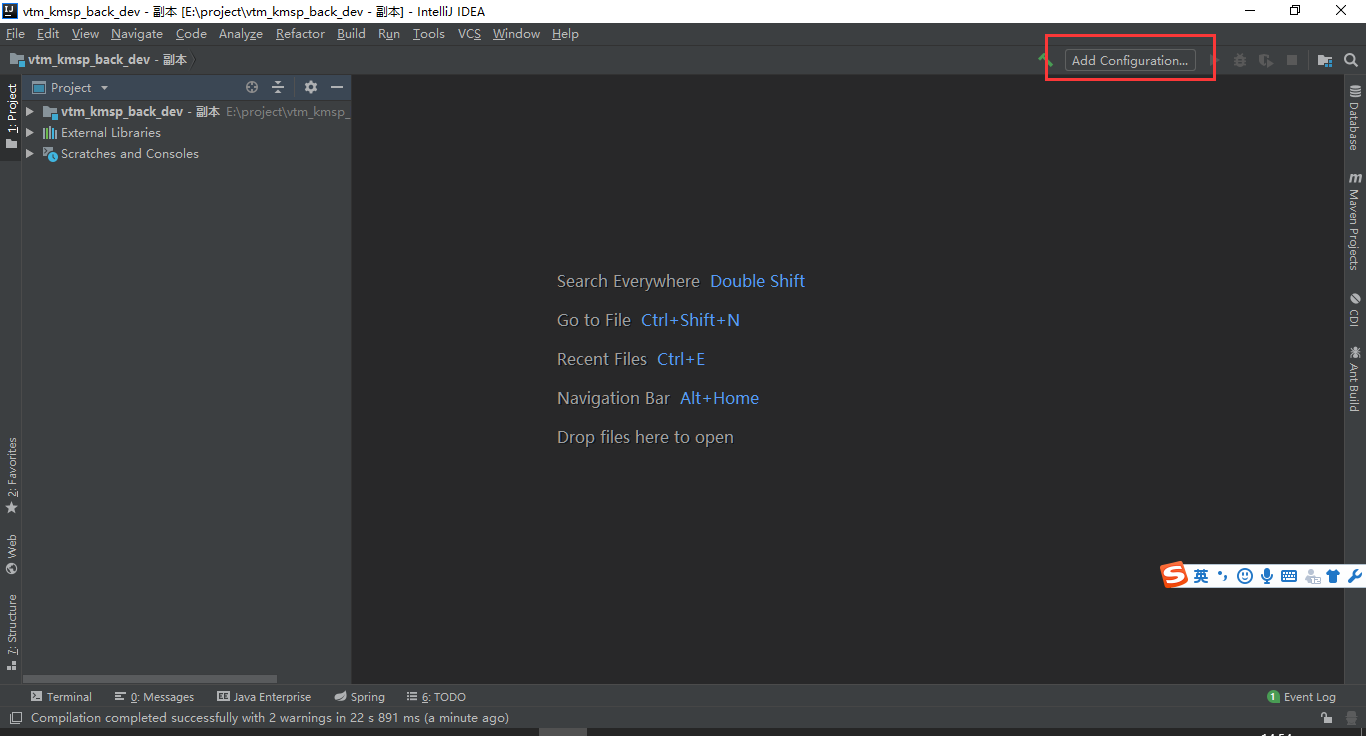Expand the vtm_kmsp_back_dev project node
The height and width of the screenshot is (736, 1366).
pyautogui.click(x=30, y=111)
